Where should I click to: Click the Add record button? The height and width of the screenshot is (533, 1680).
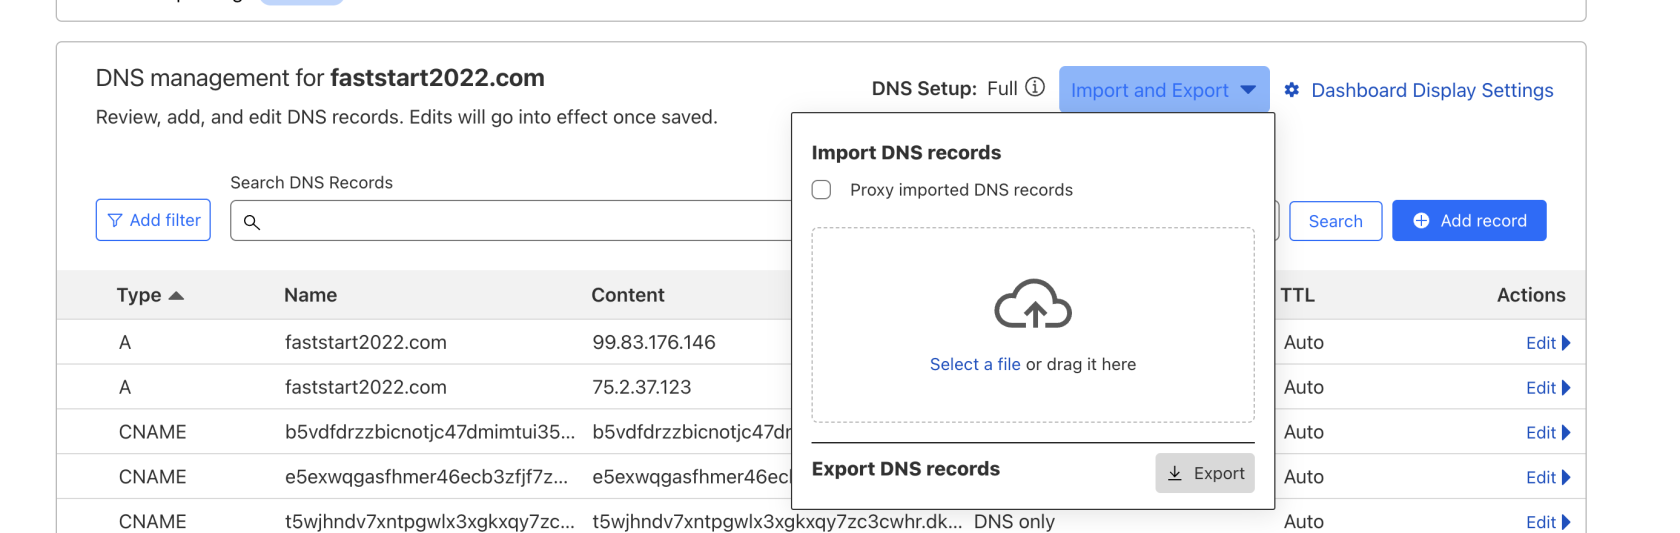[1468, 221]
